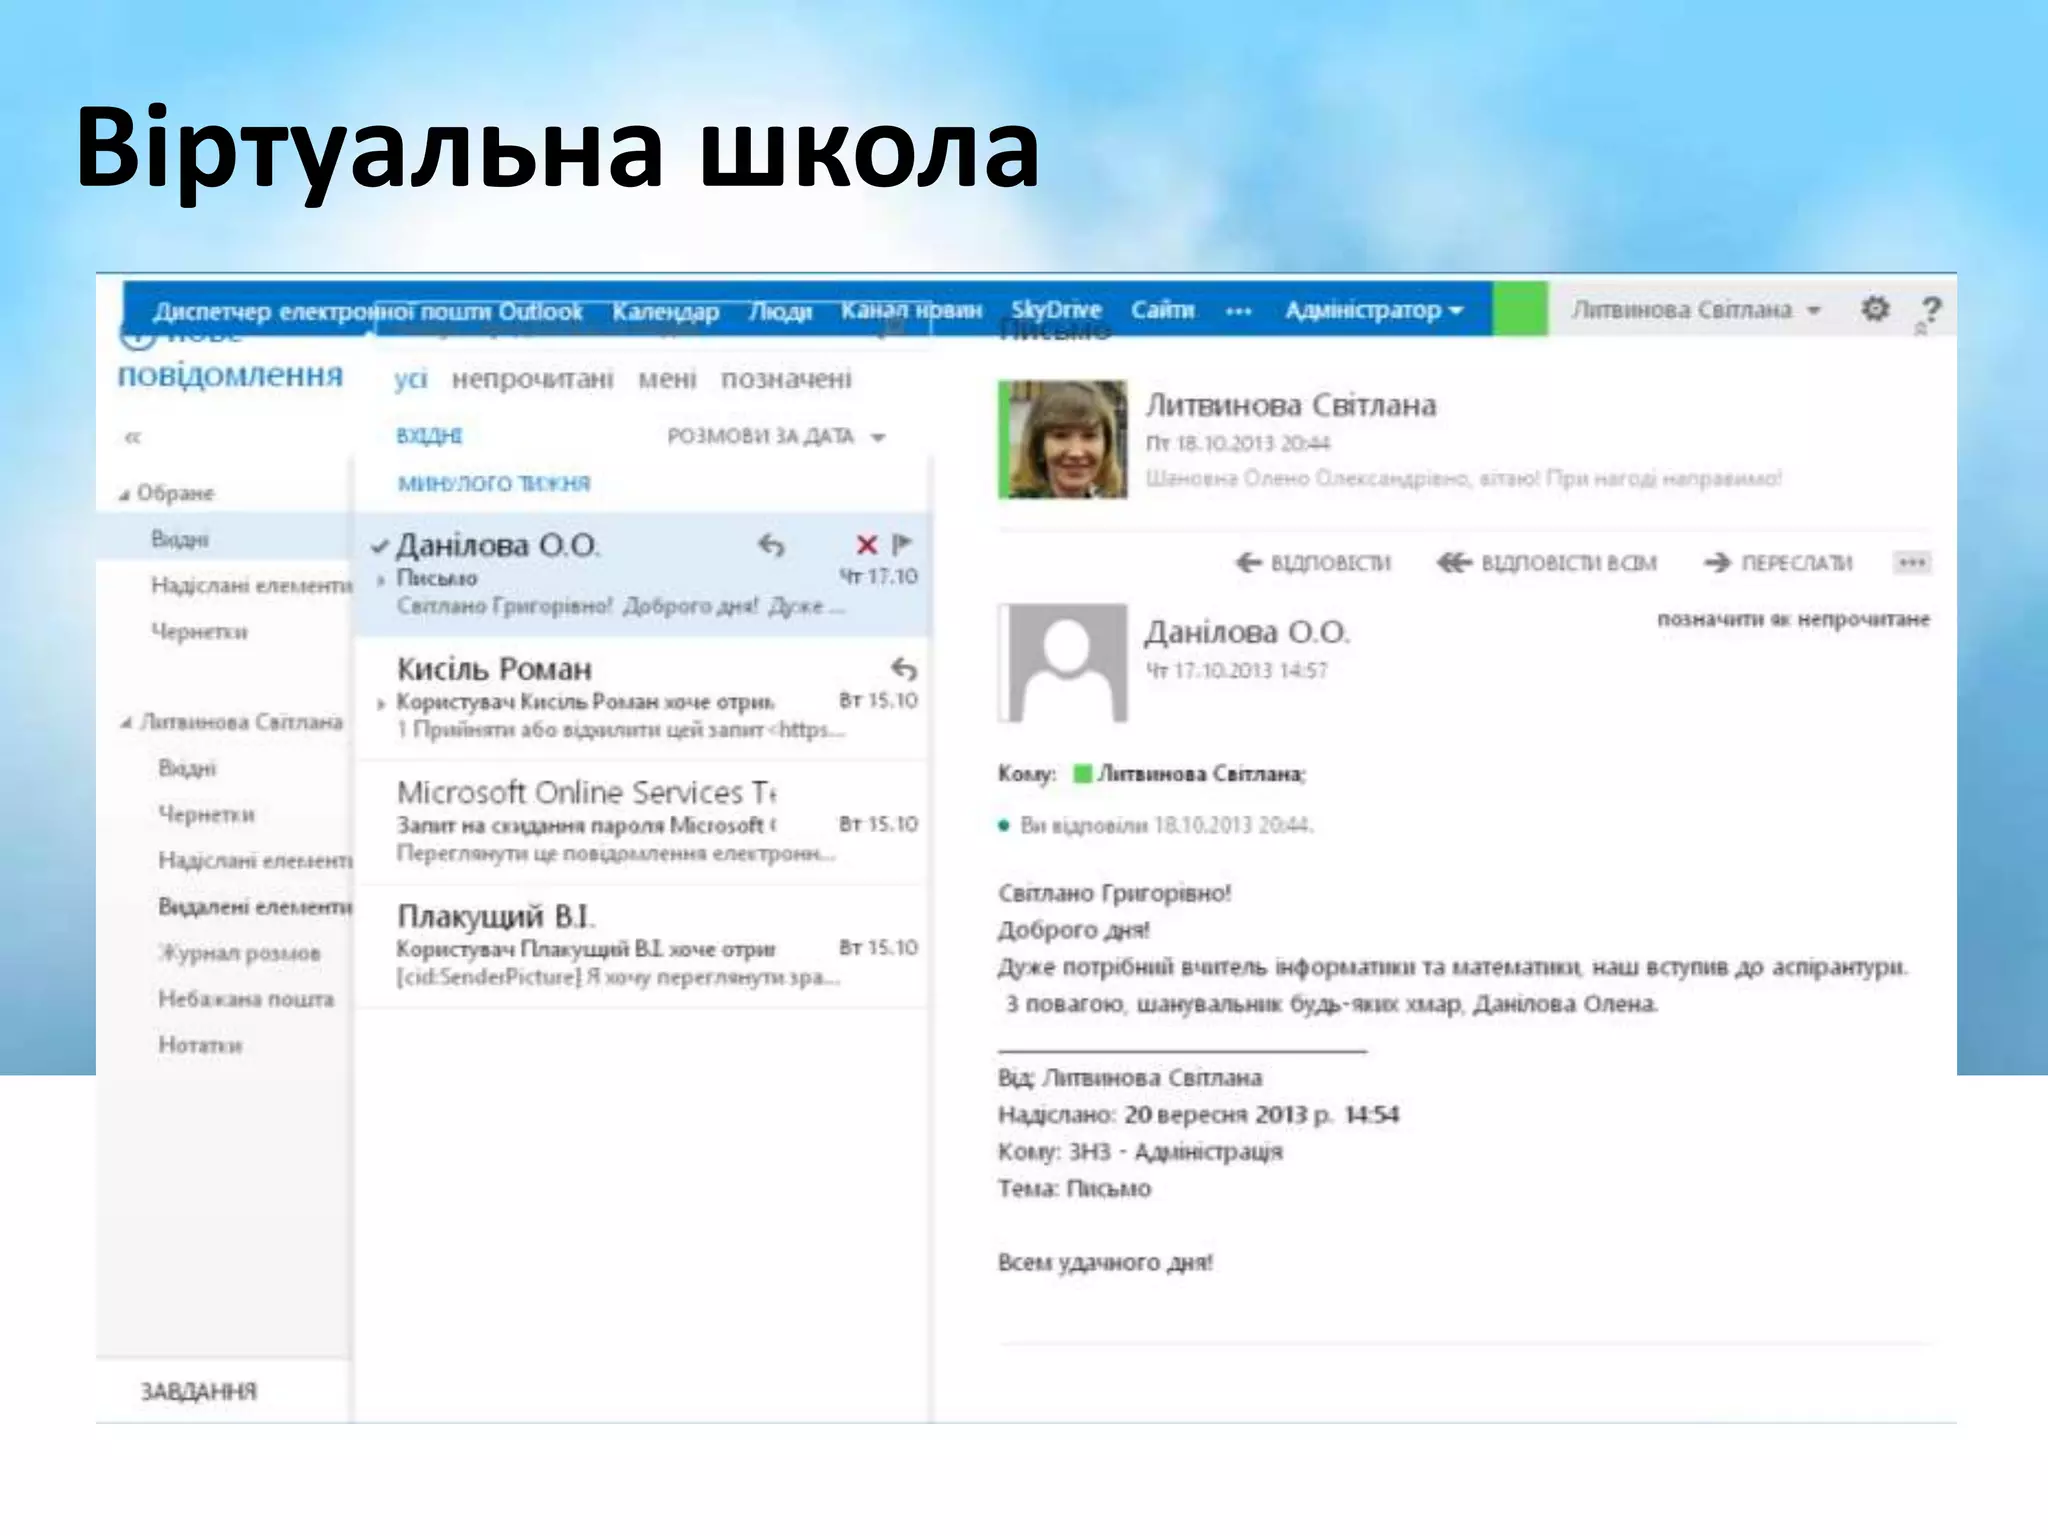
Task: Open the Литвинова Світлана account dropdown
Action: point(1696,310)
